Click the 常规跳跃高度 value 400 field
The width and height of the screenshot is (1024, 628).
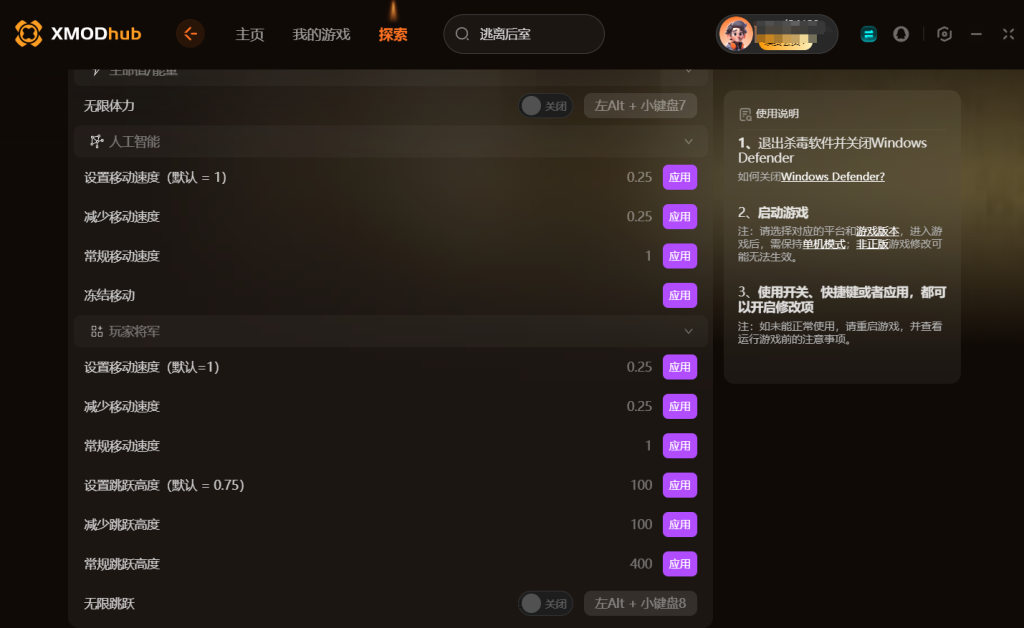point(641,564)
